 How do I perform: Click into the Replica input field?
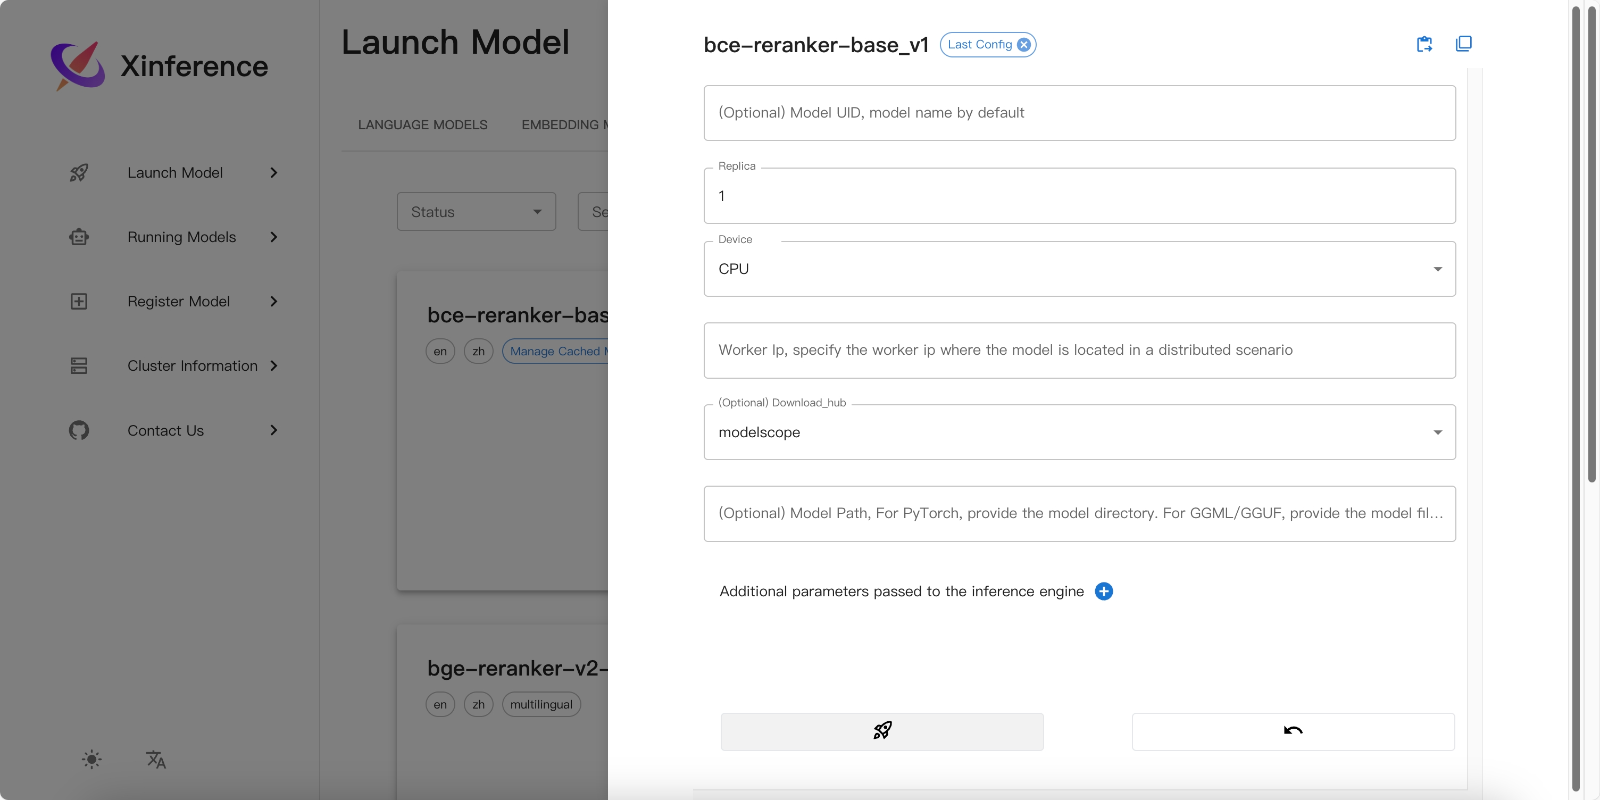(x=1080, y=196)
